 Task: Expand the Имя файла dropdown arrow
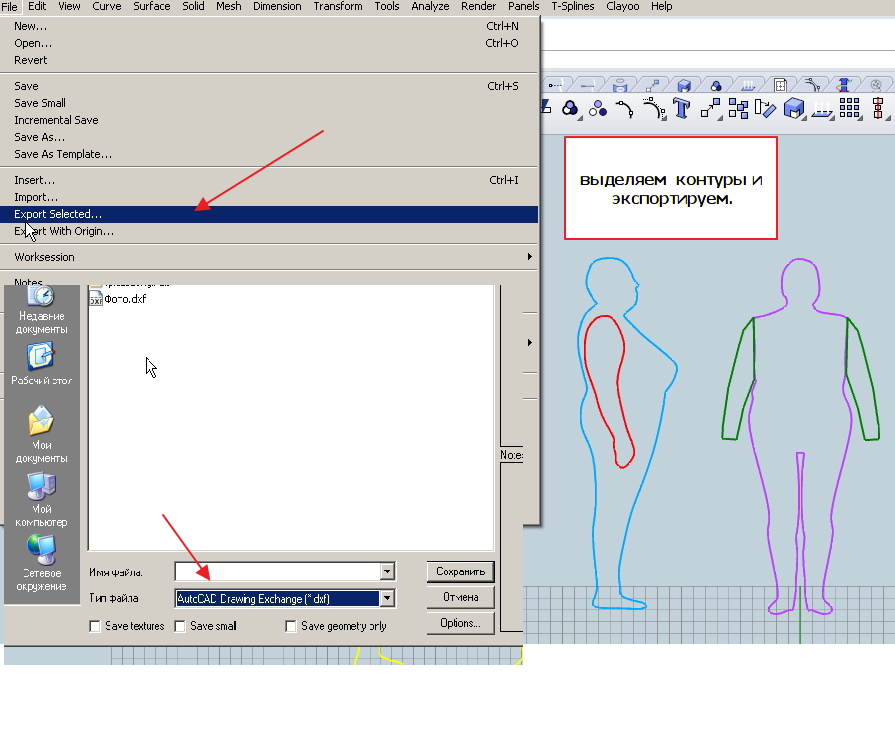click(387, 571)
